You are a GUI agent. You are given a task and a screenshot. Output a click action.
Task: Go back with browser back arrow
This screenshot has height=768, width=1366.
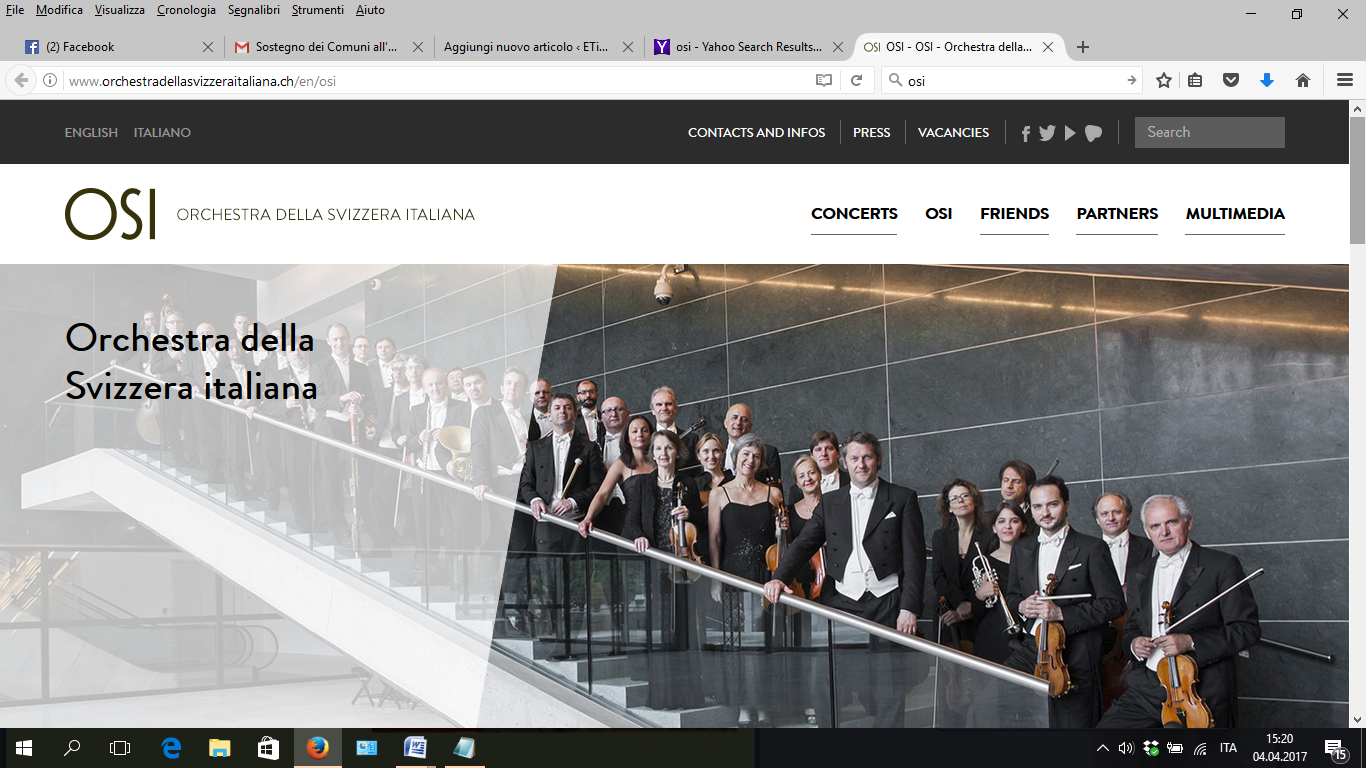pos(21,81)
